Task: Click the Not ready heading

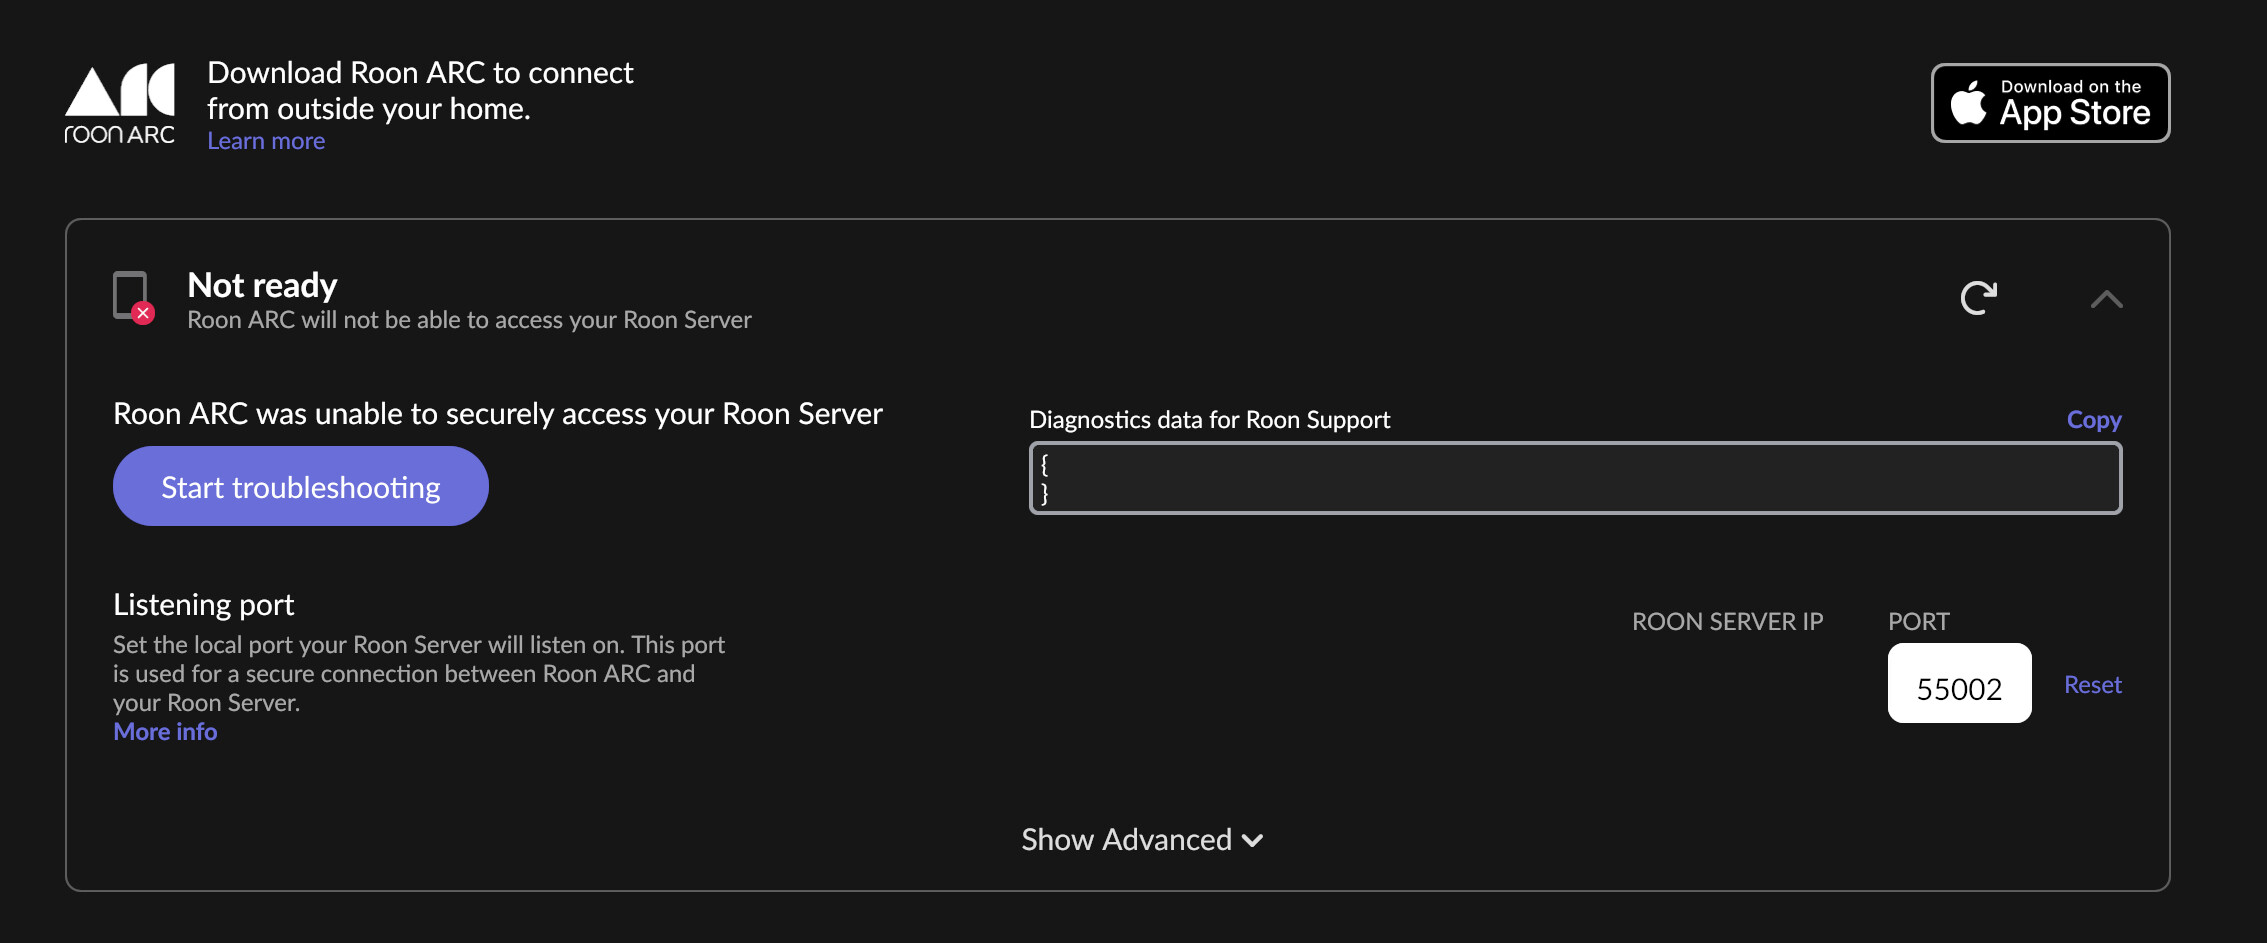Action: point(262,286)
